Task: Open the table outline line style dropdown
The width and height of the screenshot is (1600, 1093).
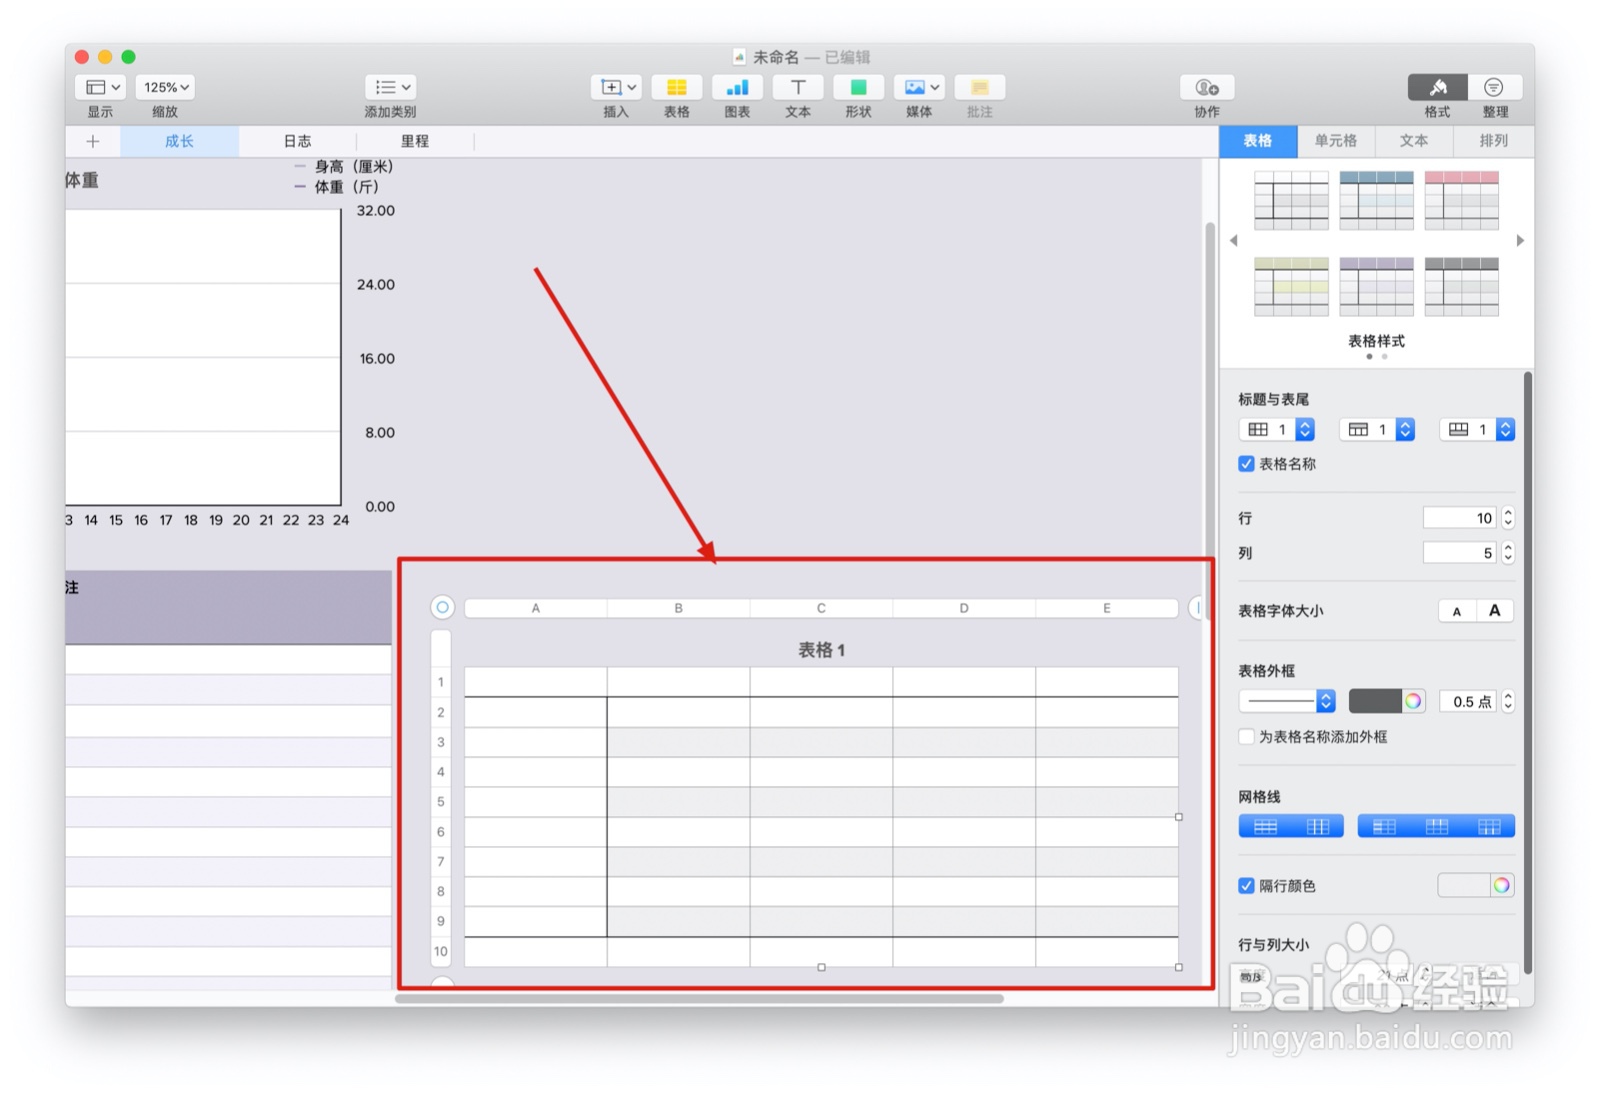Action: (1287, 701)
